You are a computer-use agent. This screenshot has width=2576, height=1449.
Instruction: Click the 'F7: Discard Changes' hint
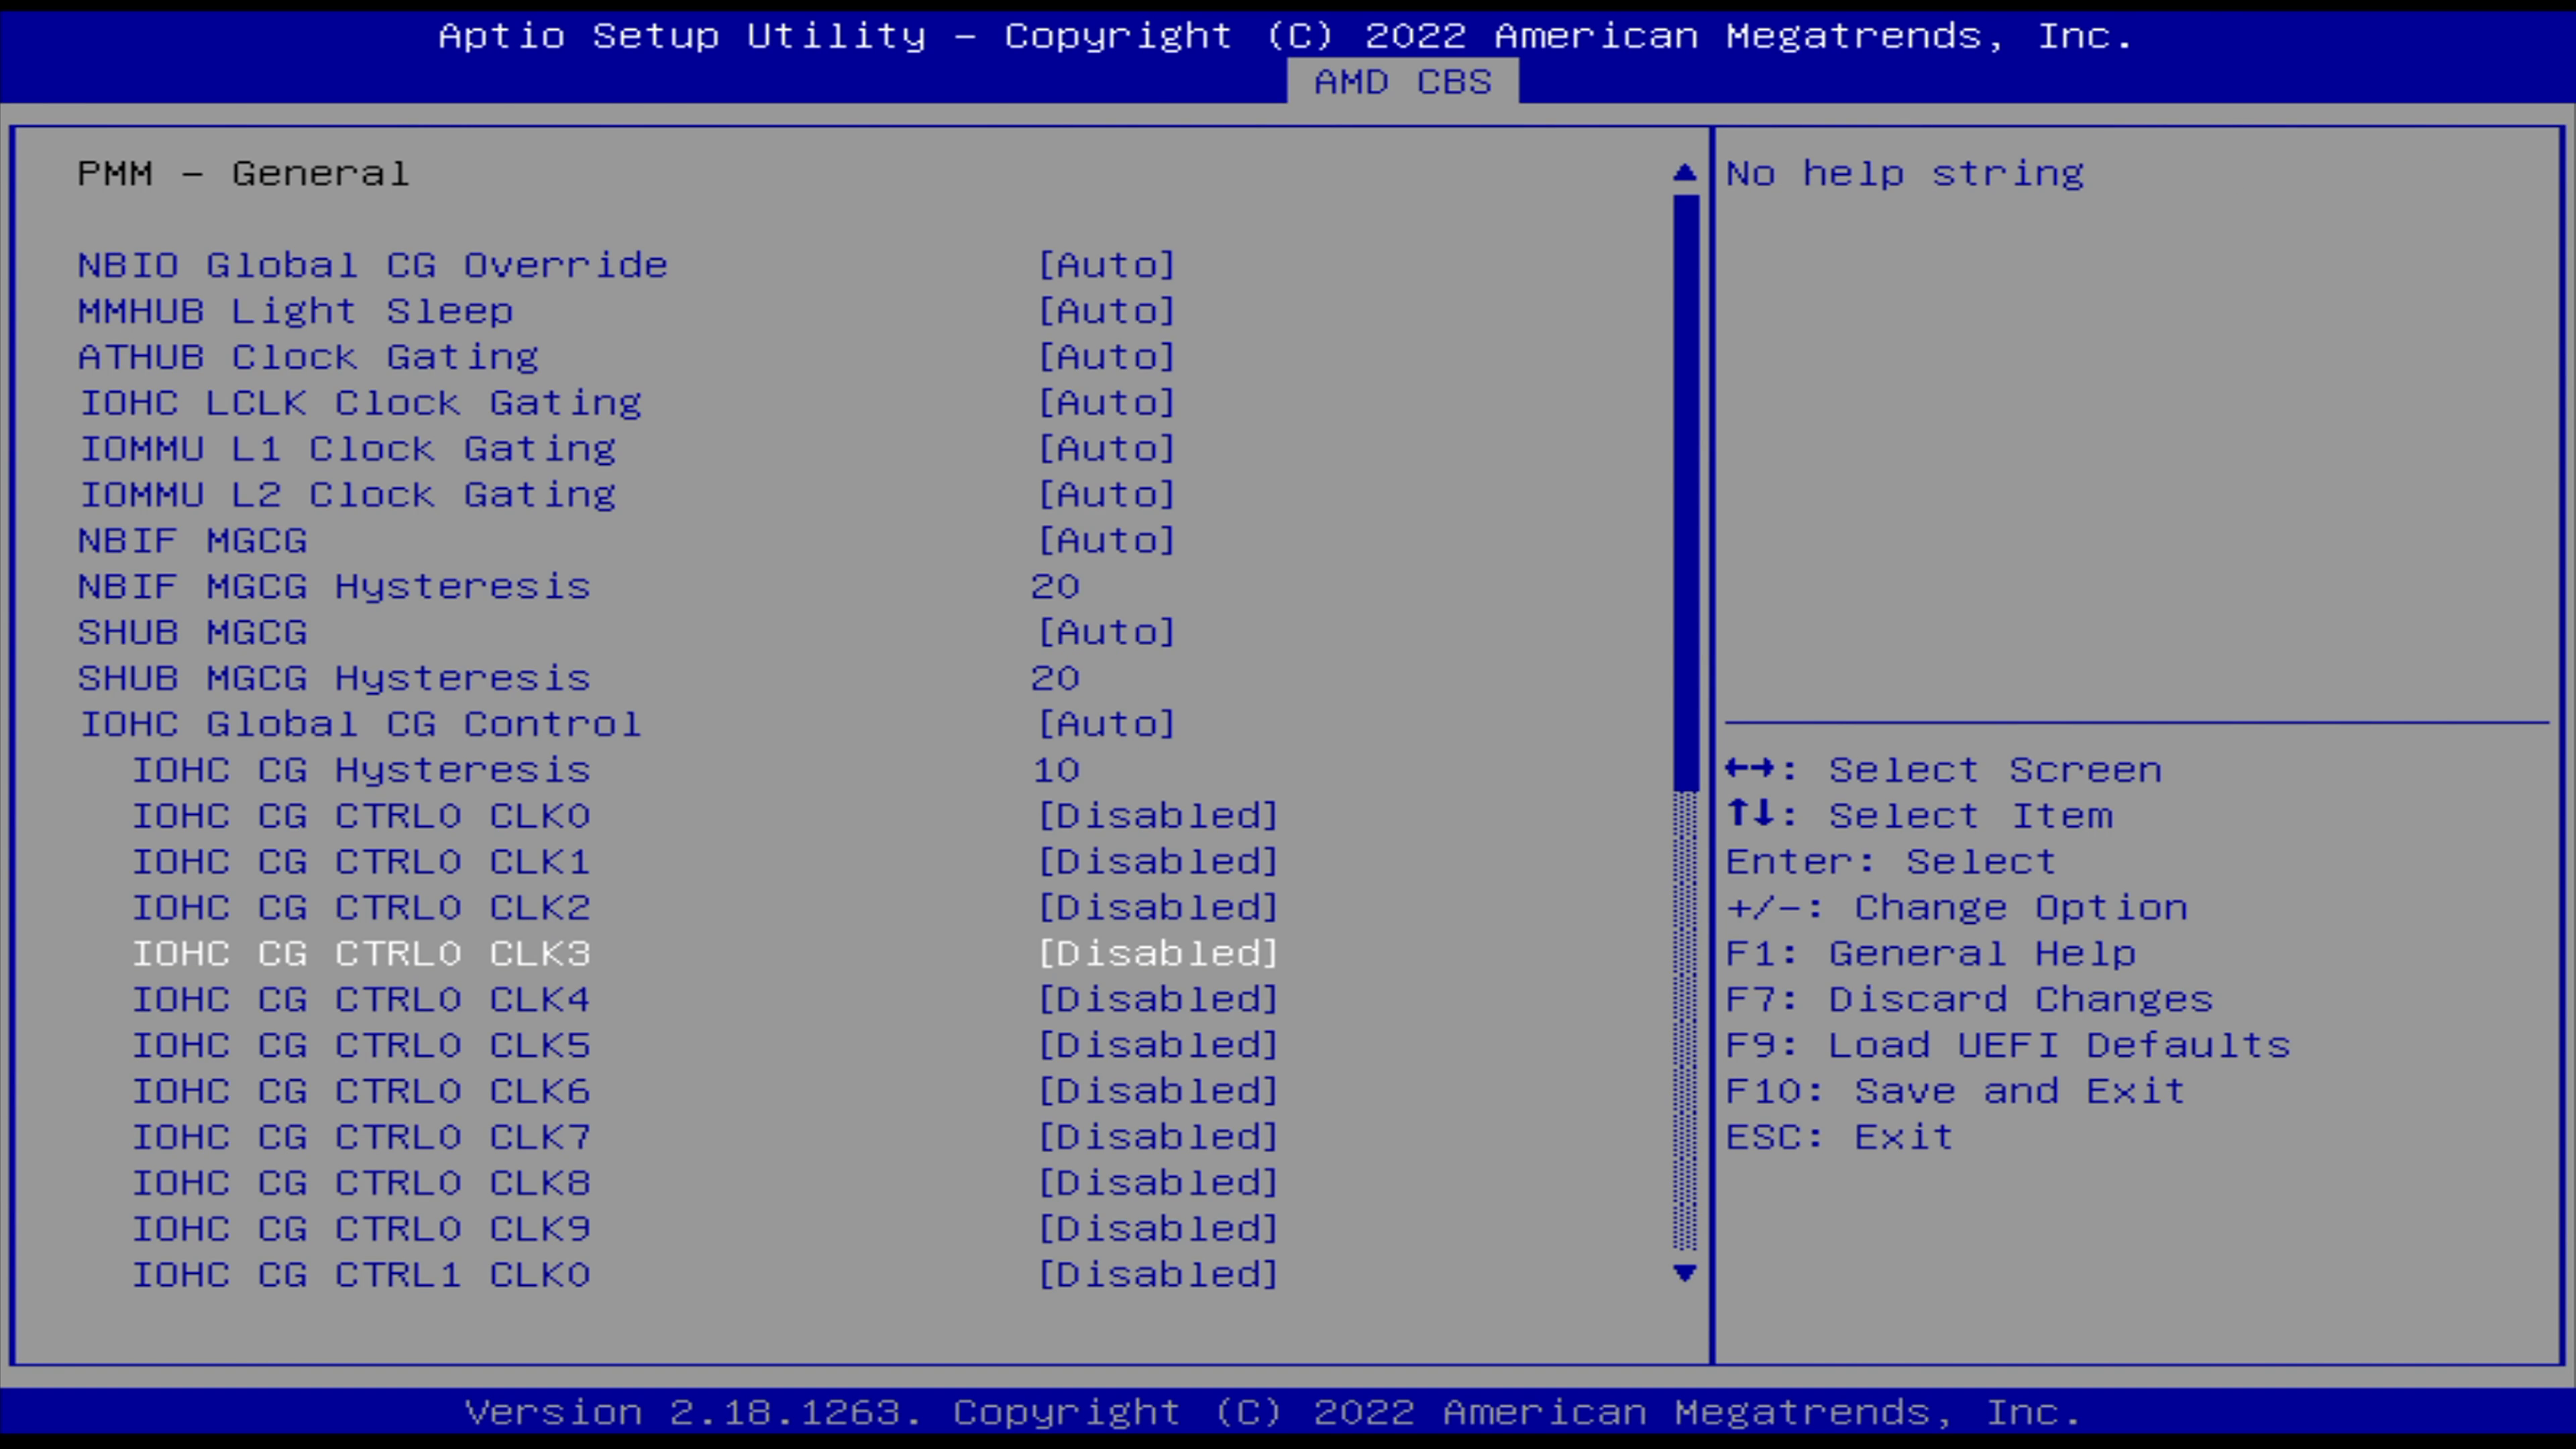[x=1970, y=1000]
